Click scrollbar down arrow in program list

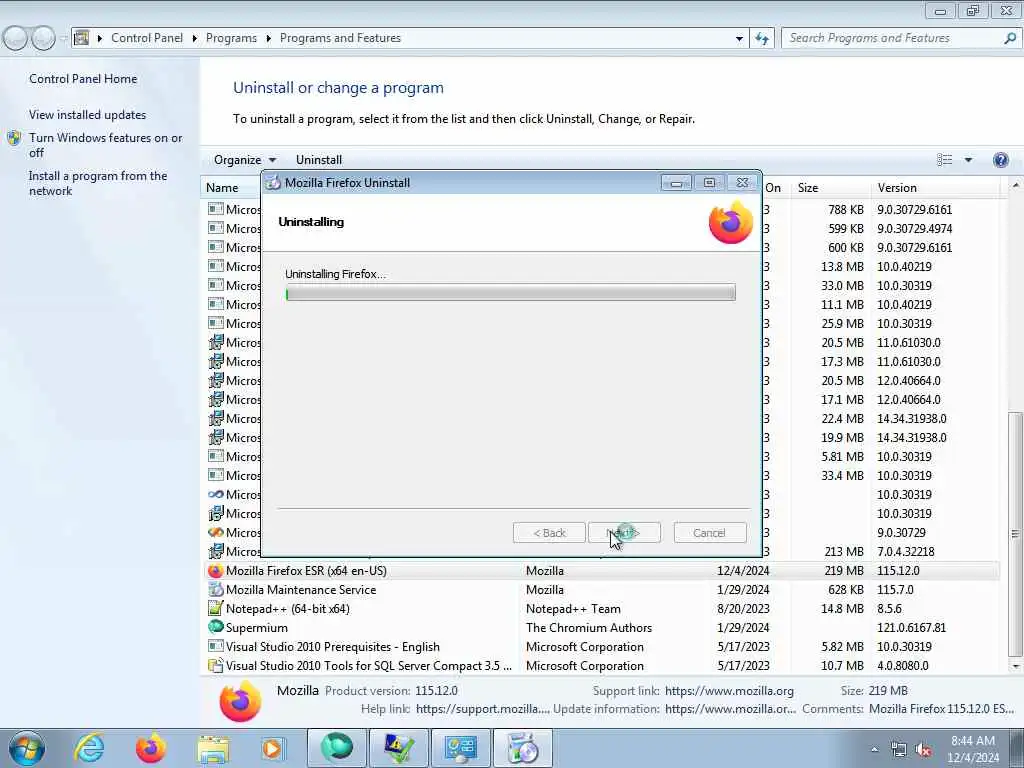pos(1016,666)
